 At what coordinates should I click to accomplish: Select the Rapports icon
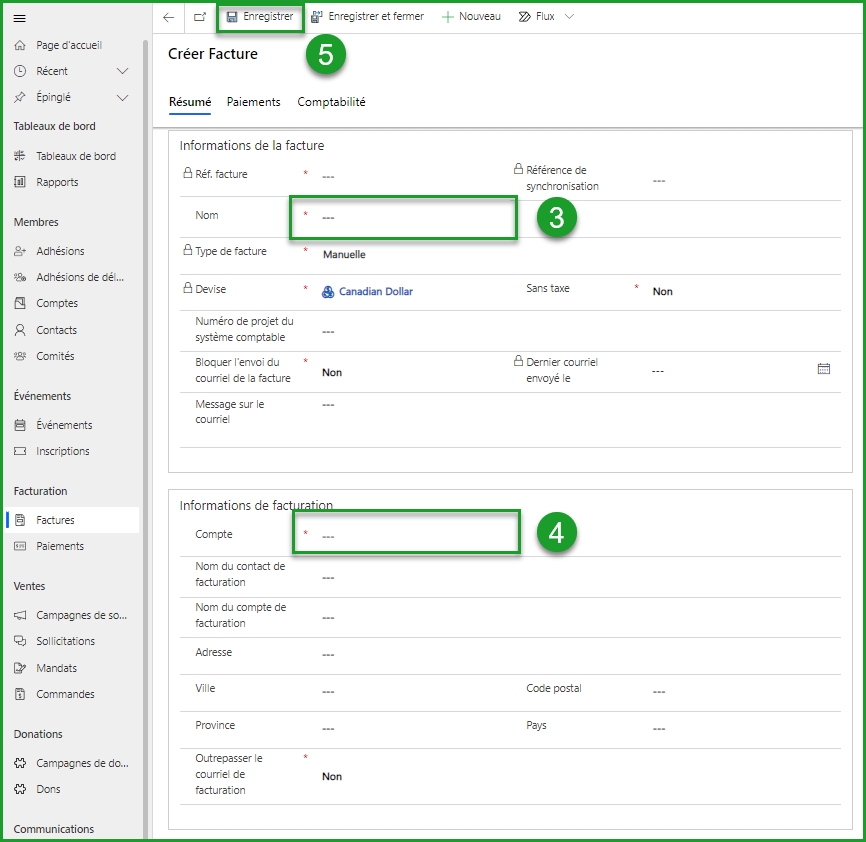pyautogui.click(x=19, y=181)
